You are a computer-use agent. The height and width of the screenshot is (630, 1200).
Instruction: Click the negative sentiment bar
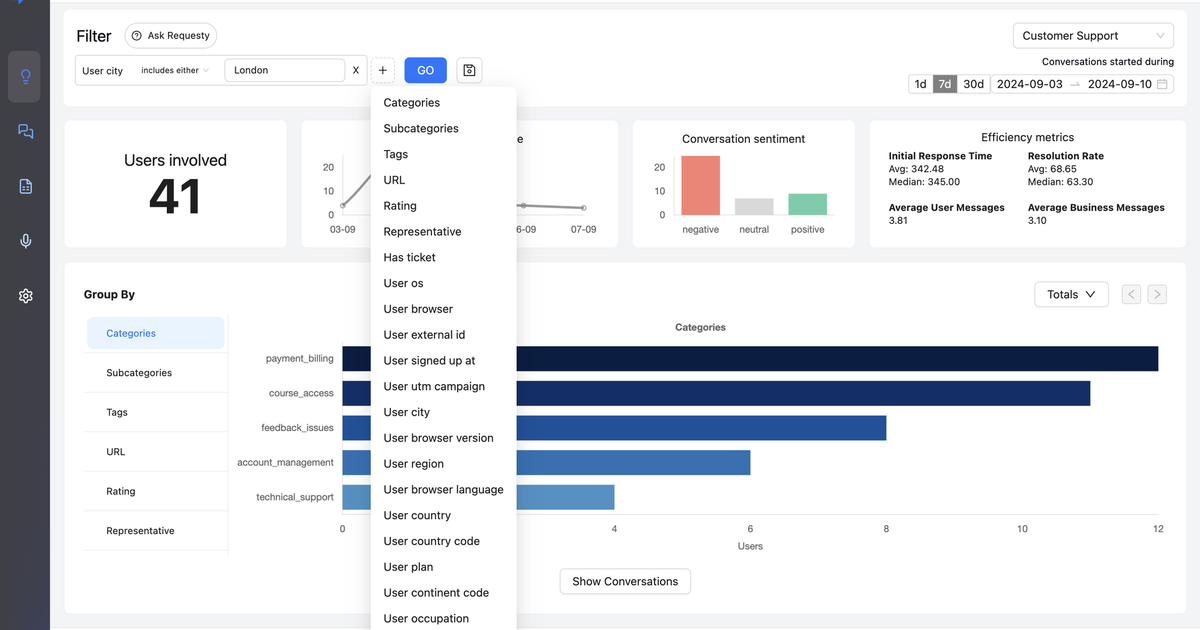[701, 185]
